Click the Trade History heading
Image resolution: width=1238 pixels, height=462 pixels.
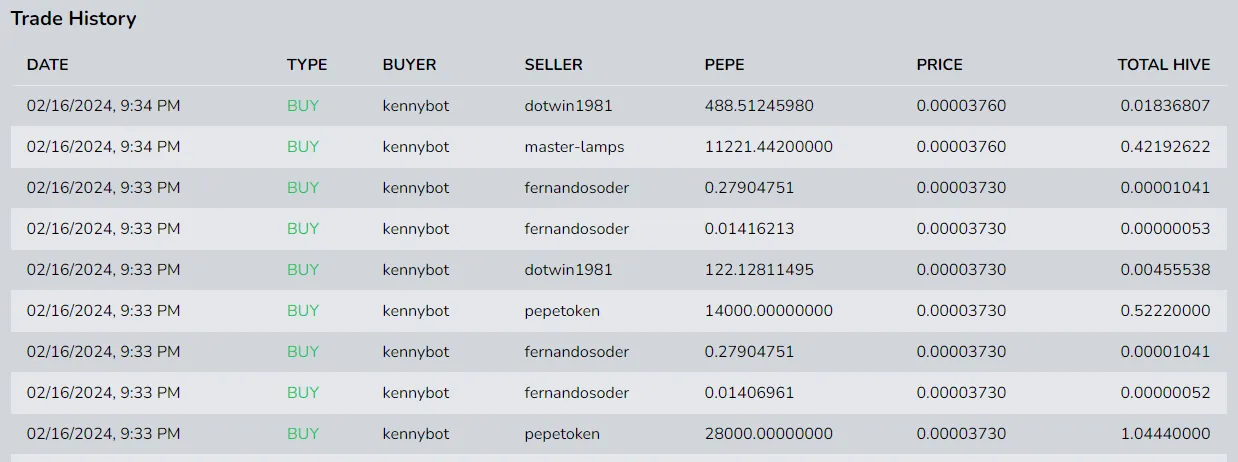(x=74, y=19)
